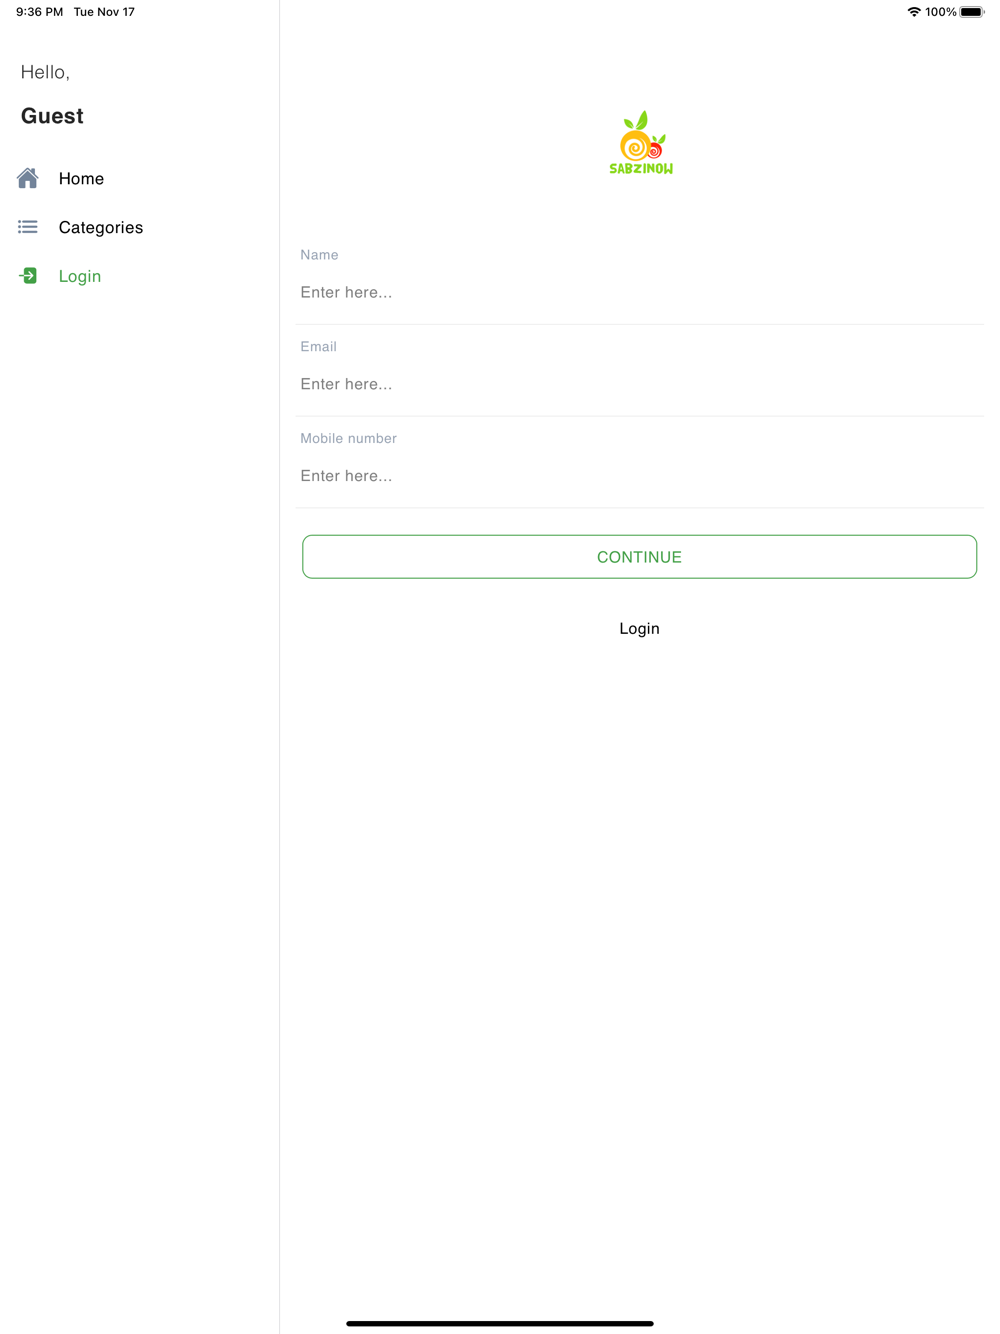Tap the Mobile number field label
Screen dimensions: 1000x1334
pos(348,439)
